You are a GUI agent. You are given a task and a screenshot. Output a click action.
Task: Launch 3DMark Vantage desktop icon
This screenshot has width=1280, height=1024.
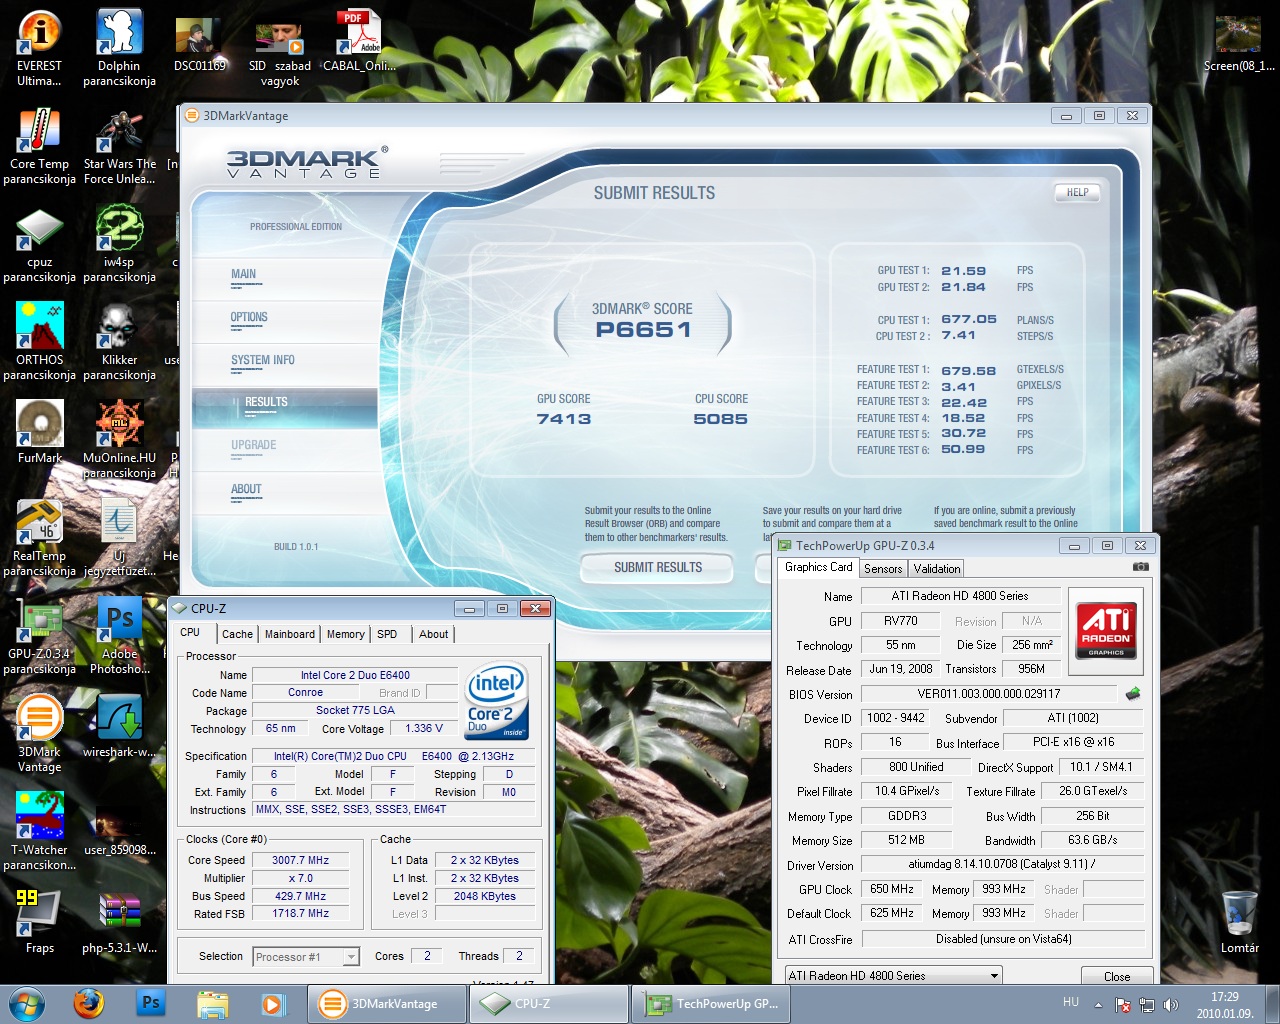(x=39, y=734)
